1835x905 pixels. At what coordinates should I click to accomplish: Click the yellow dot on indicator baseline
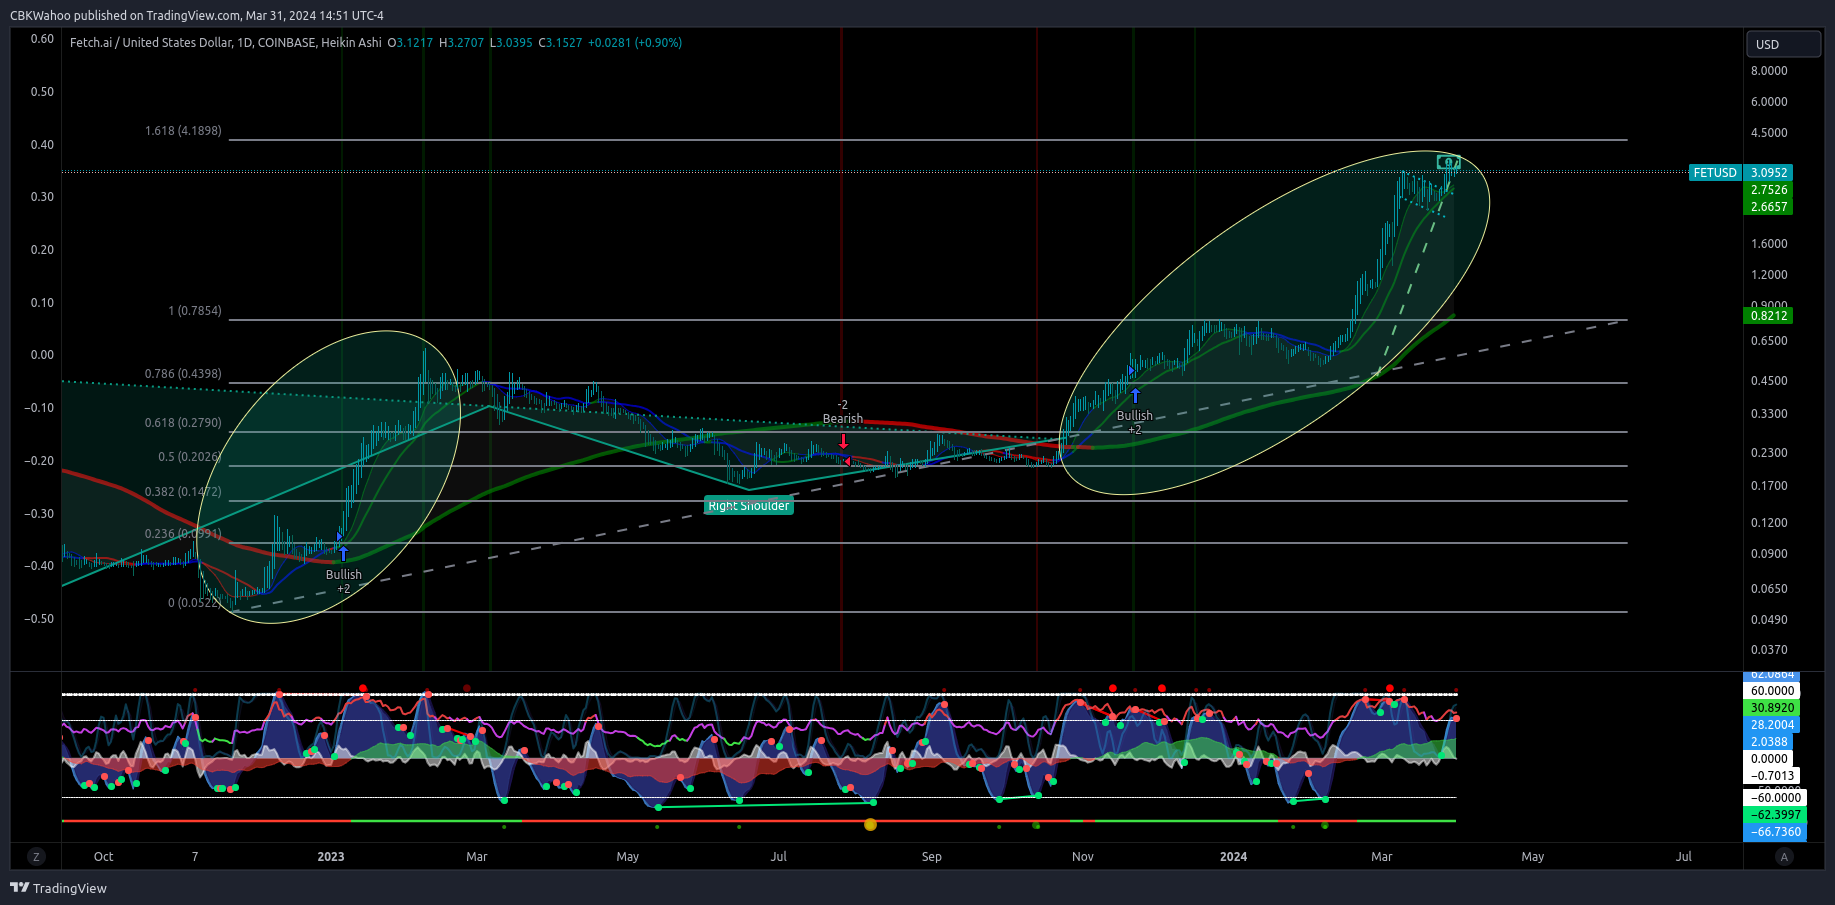[870, 825]
